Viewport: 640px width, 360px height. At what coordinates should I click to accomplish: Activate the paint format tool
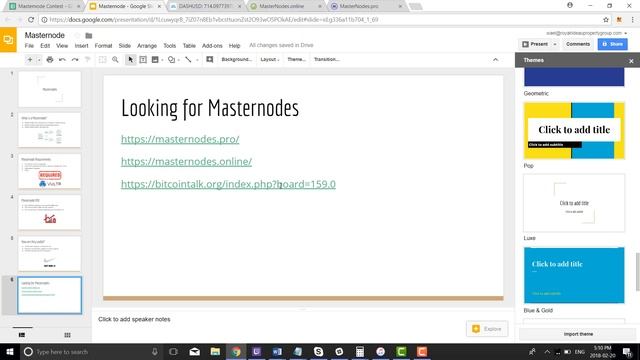87,60
